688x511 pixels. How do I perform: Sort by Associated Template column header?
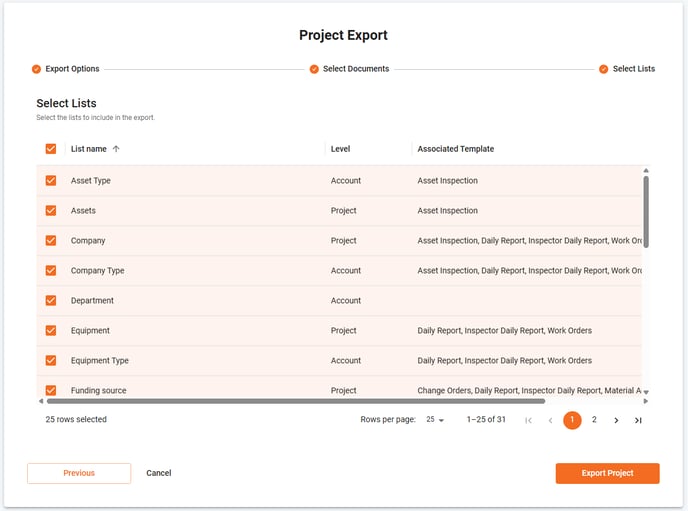pos(455,149)
